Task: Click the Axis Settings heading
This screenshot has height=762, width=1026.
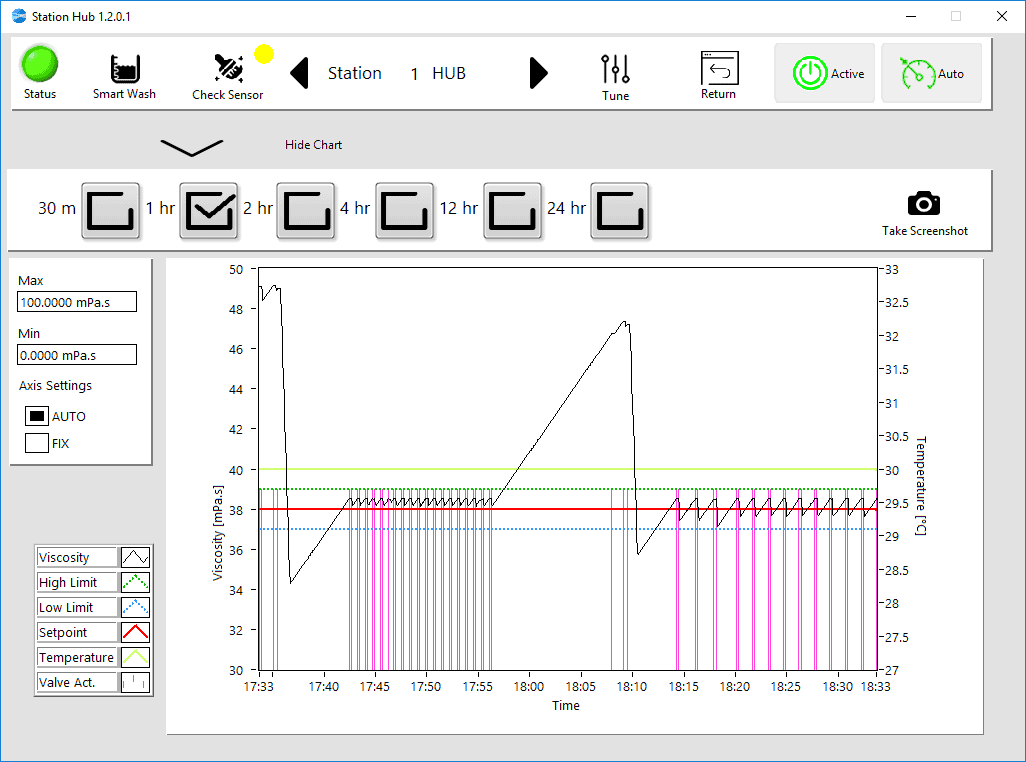Action: pos(56,385)
